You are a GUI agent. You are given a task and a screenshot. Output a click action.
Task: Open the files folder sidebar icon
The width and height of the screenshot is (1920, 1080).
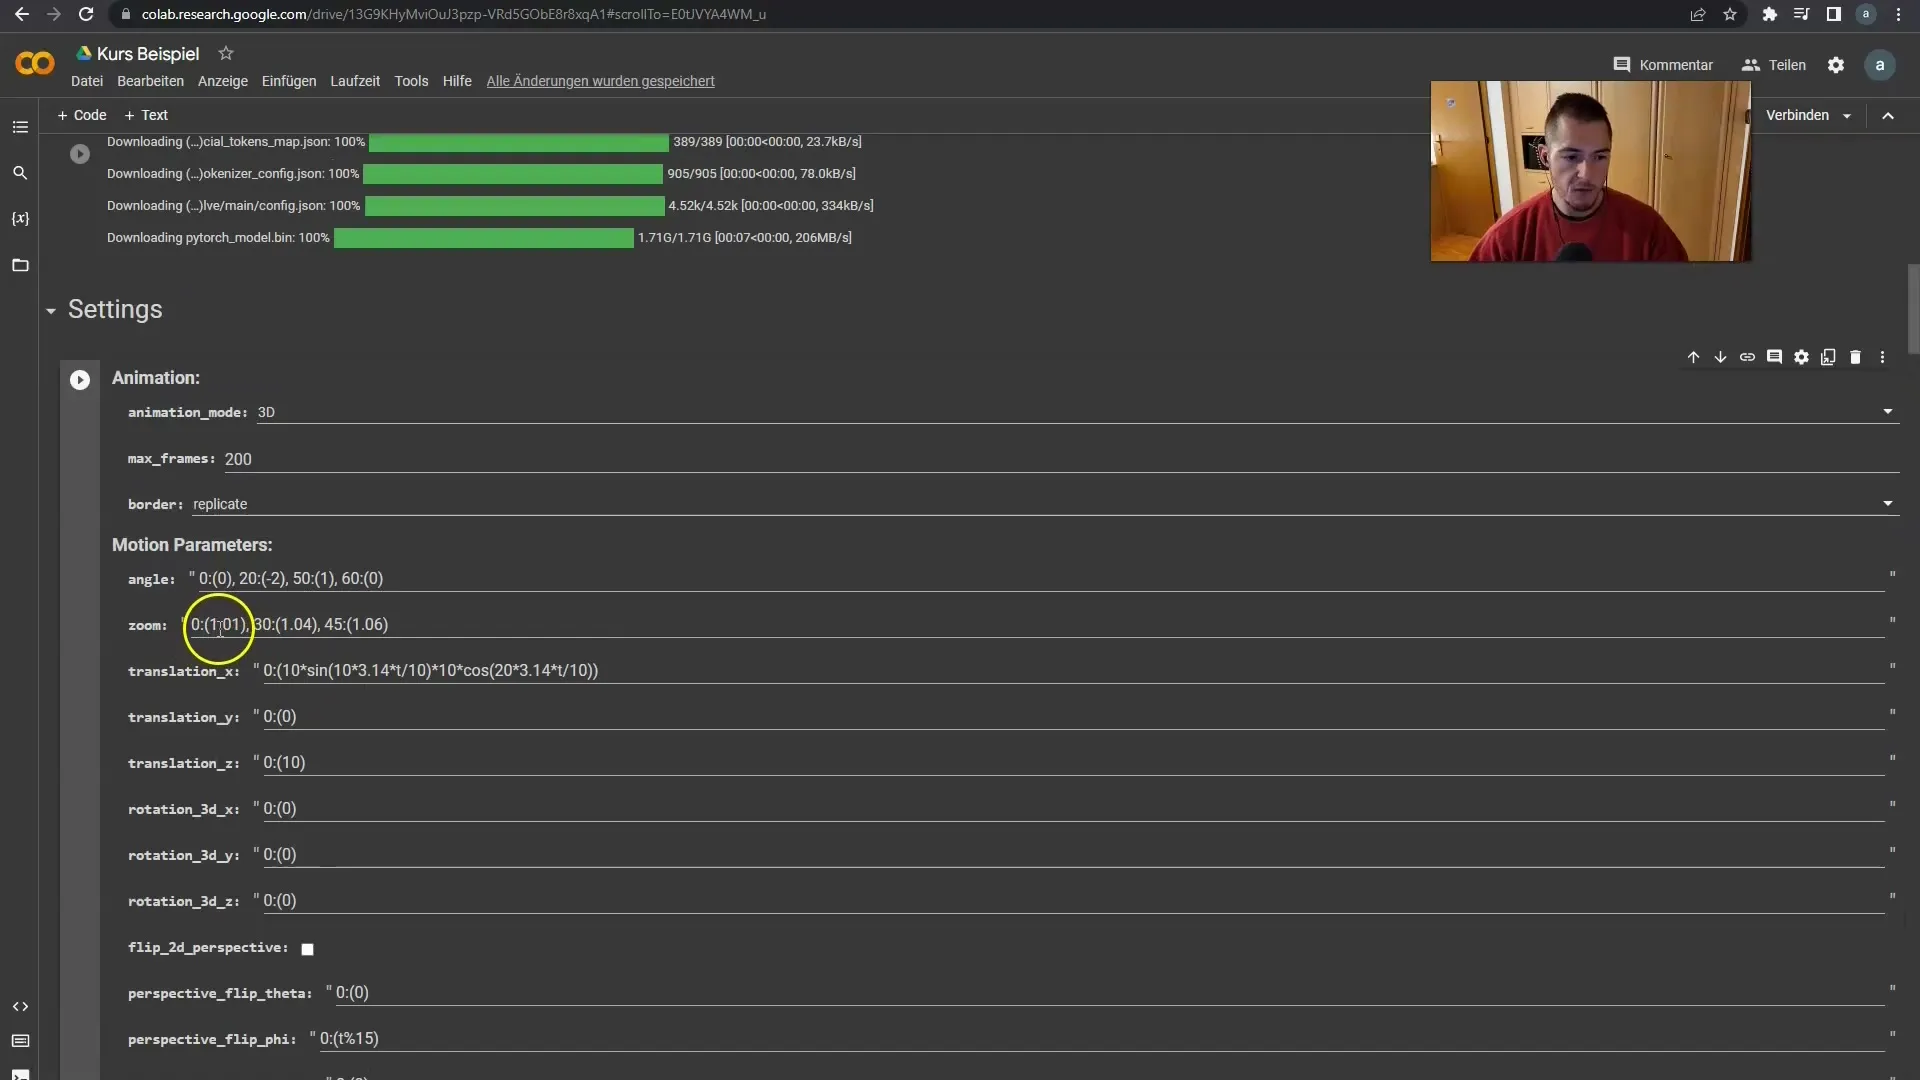pyautogui.click(x=20, y=265)
